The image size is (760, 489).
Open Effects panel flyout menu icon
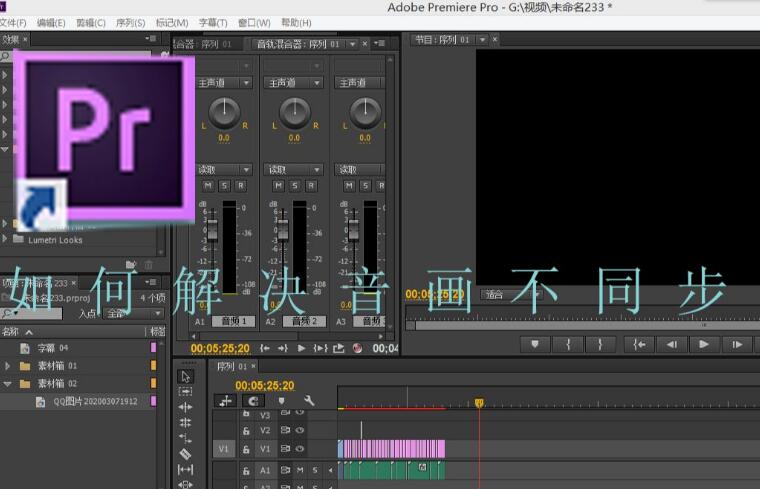pos(151,38)
